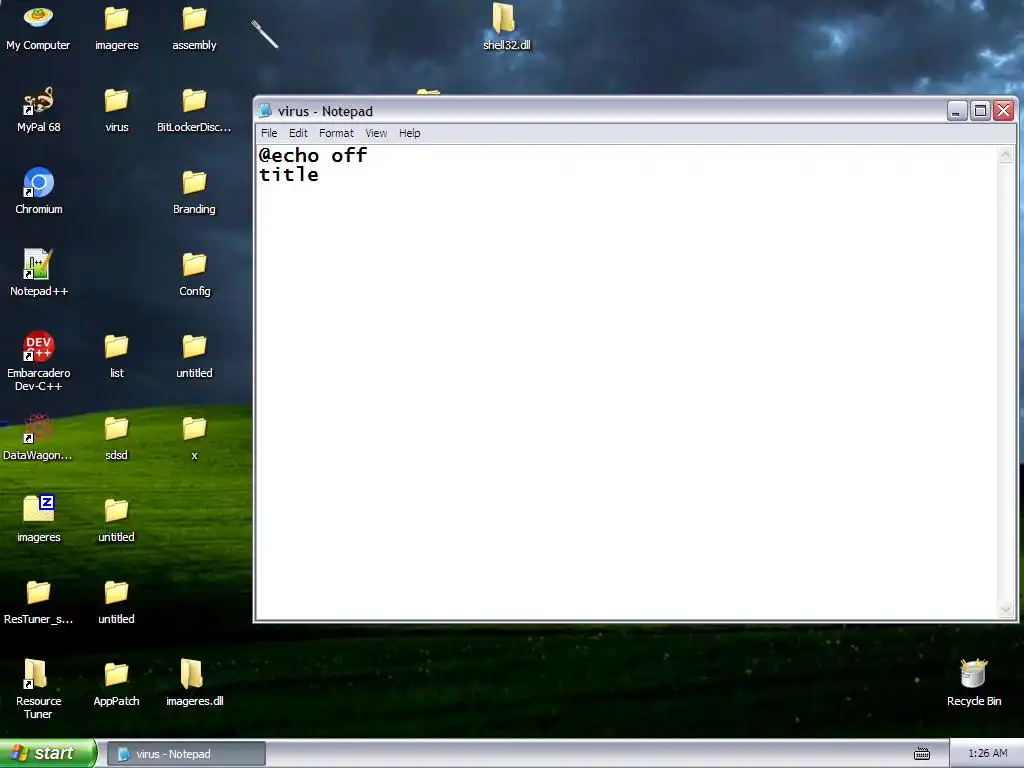Open the Help menu in Notepad
Image resolution: width=1024 pixels, height=768 pixels.
tap(409, 133)
